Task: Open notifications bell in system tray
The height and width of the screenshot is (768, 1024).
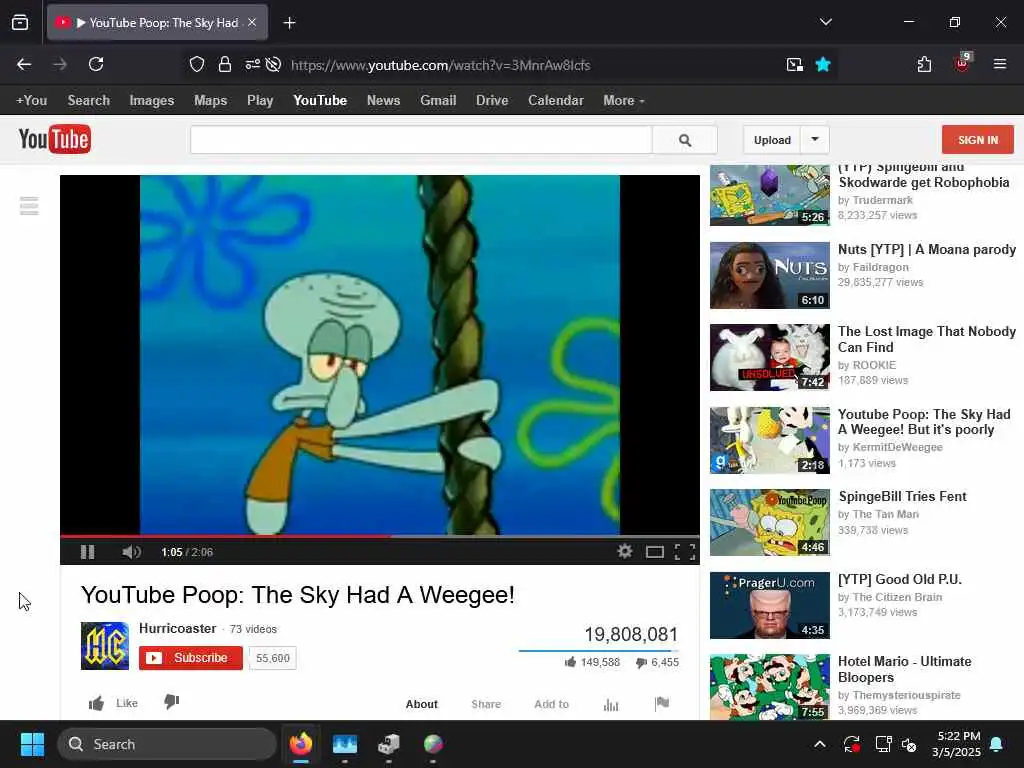Action: click(997, 744)
